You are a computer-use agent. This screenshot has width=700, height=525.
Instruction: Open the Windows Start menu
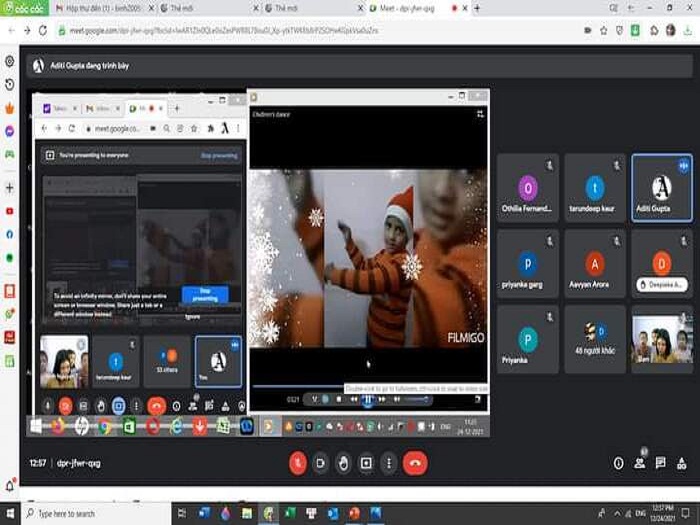click(x=10, y=513)
